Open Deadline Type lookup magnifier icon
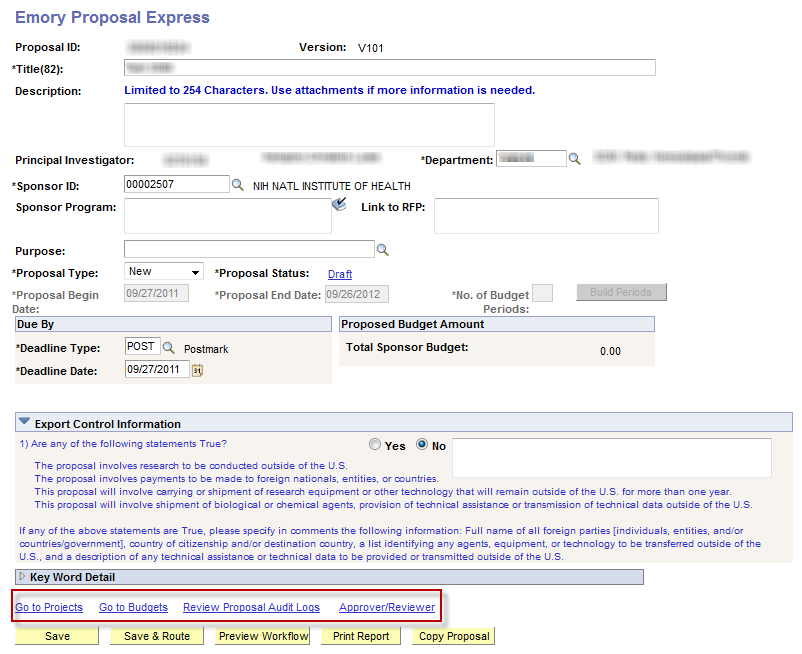 coord(168,348)
